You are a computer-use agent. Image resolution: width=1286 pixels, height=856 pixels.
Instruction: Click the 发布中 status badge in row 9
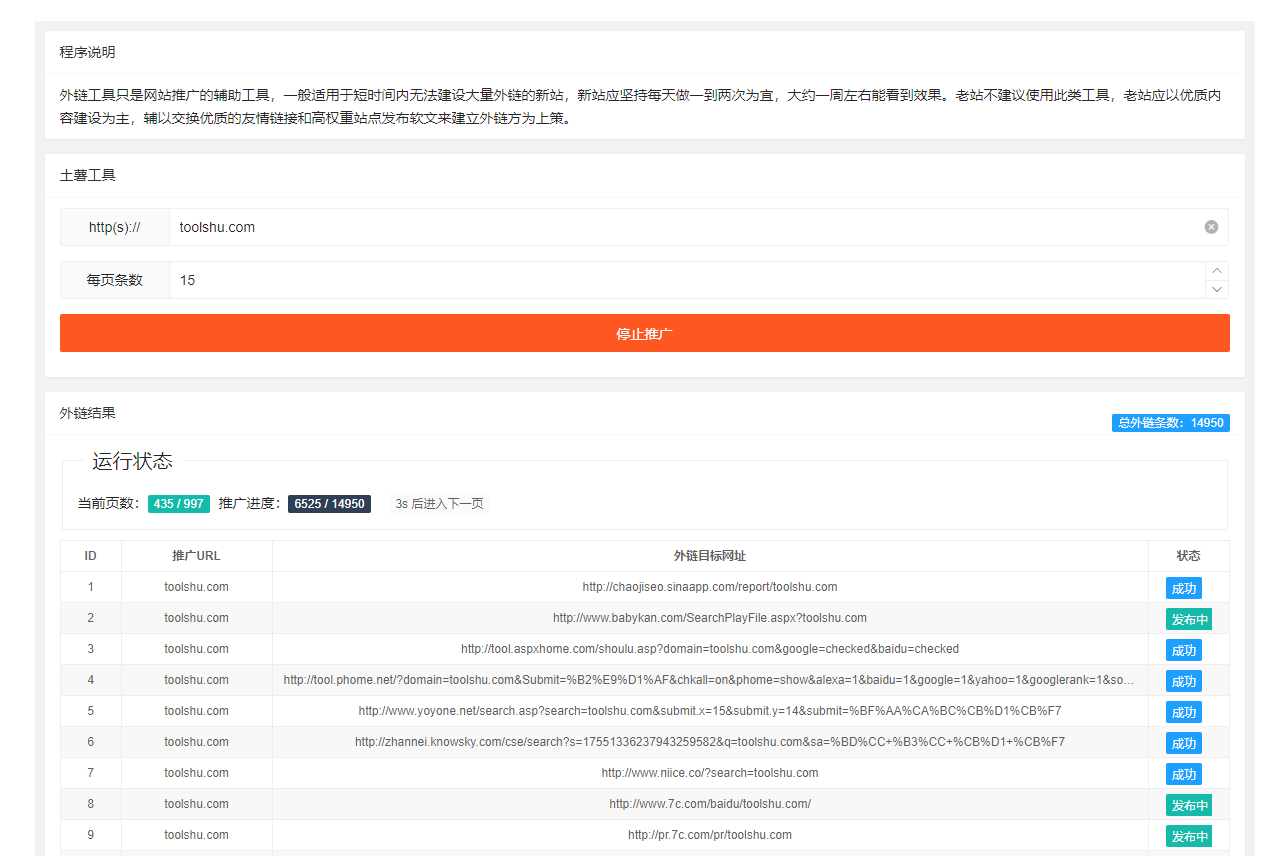click(x=1189, y=836)
